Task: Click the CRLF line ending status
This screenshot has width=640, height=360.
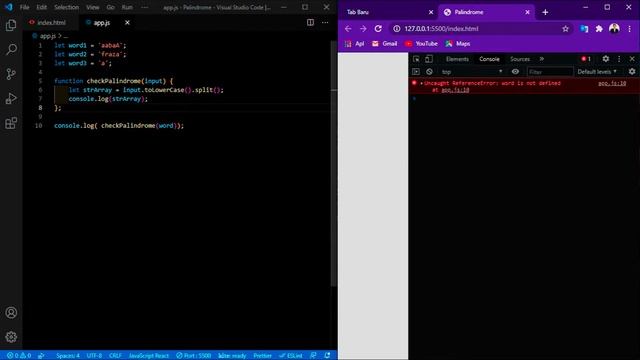Action: 115,356
